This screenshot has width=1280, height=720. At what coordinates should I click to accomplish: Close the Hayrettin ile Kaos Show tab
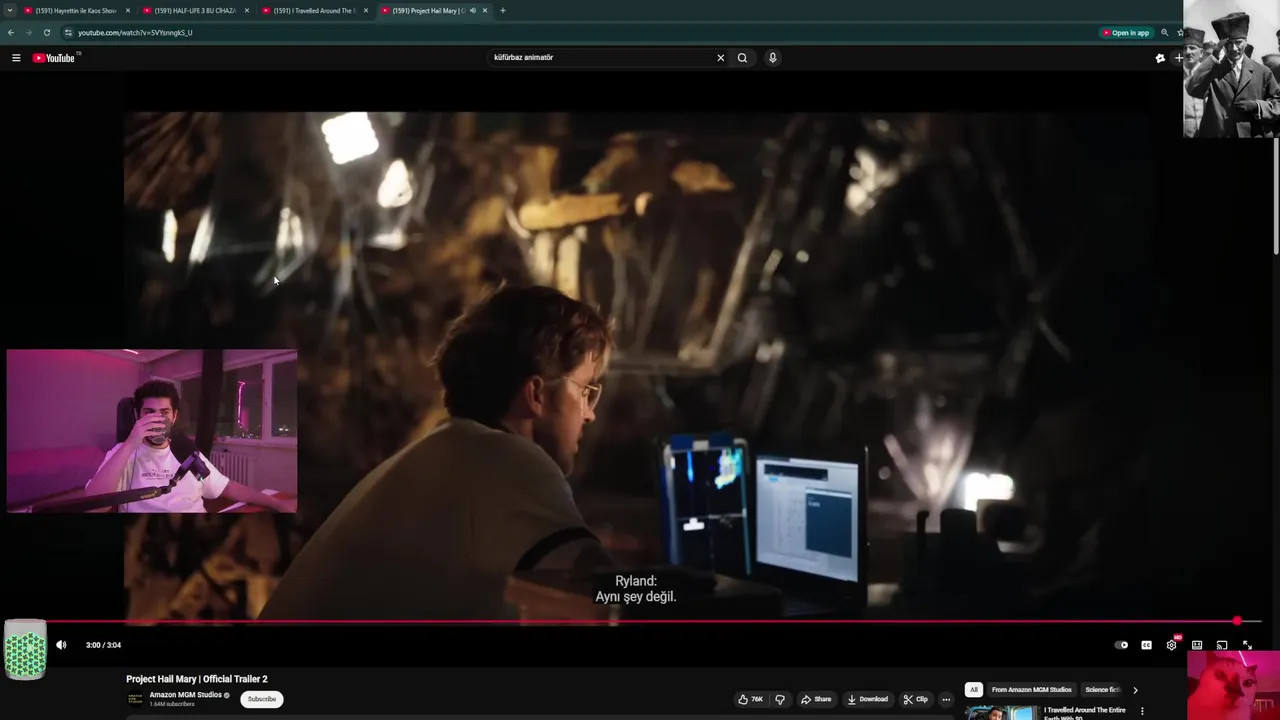coord(128,11)
